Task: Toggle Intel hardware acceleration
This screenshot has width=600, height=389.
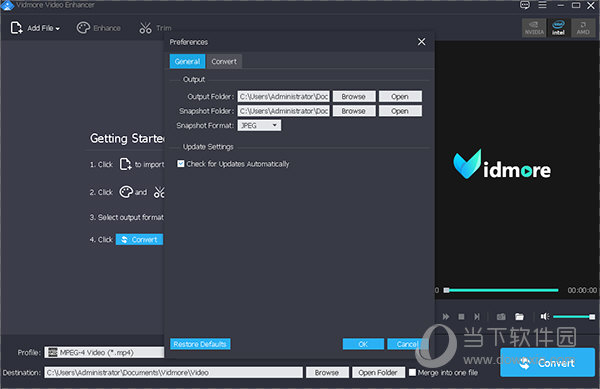Action: tap(558, 28)
